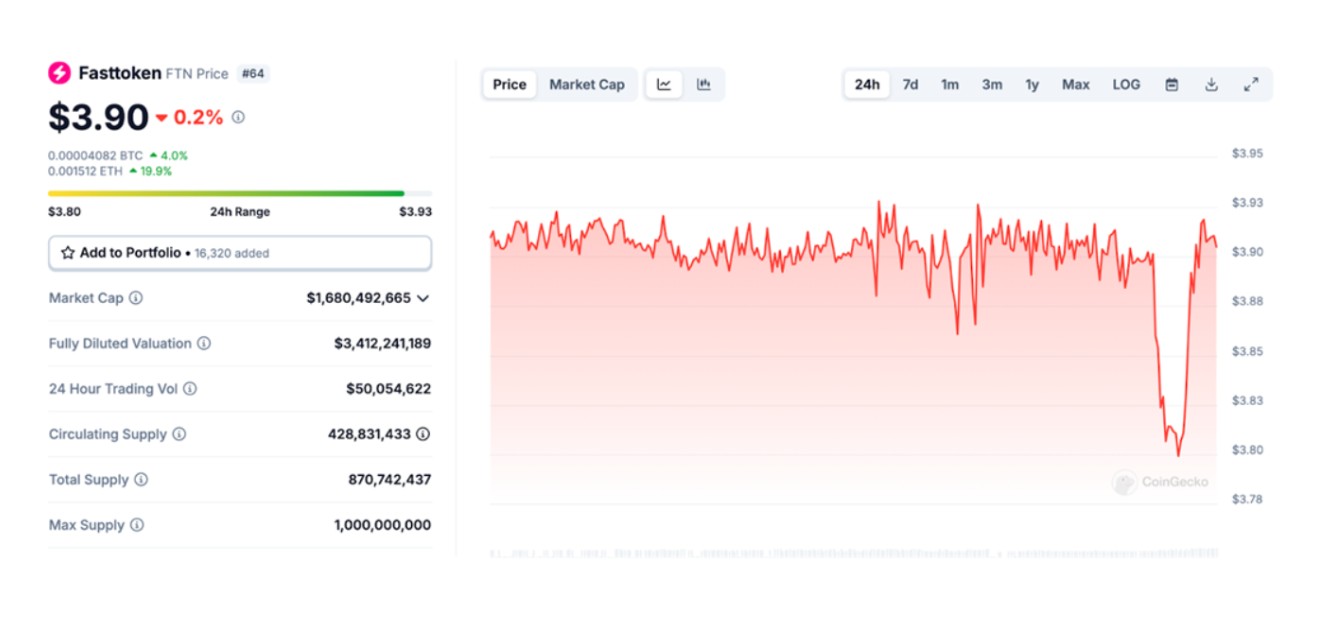
Task: Switch to line chart view icon
Action: pos(664,85)
